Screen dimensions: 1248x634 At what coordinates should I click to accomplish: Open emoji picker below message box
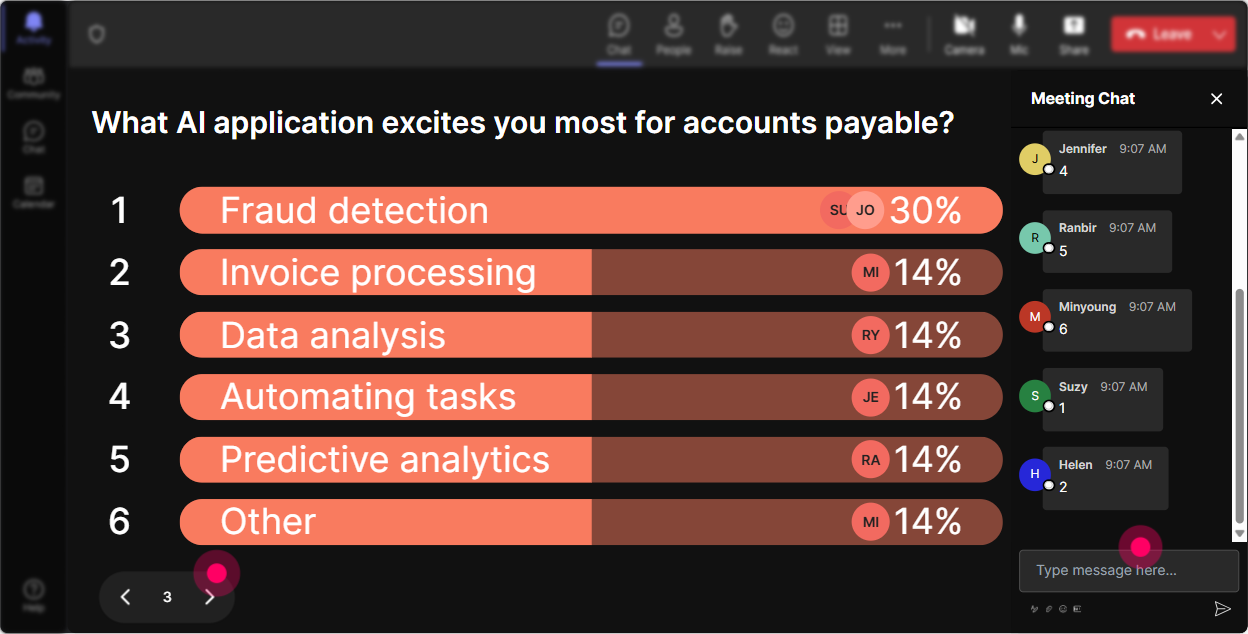1063,608
